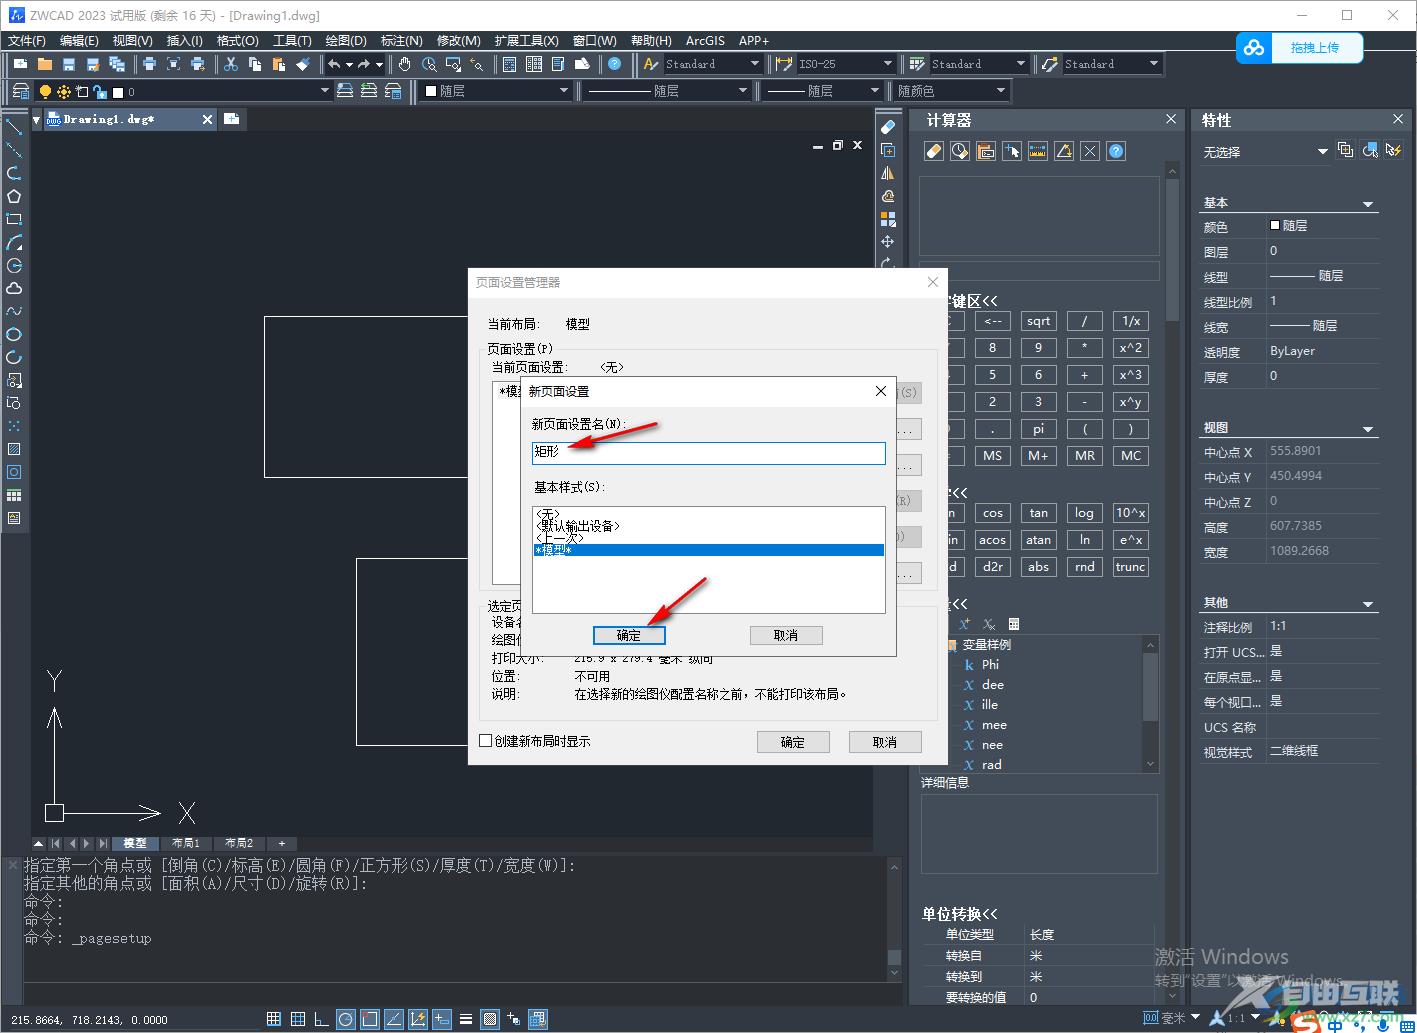Screen dimensions: 1417x1033
Task: Select the Rectangle tool in draw toolbar
Action: 14,219
